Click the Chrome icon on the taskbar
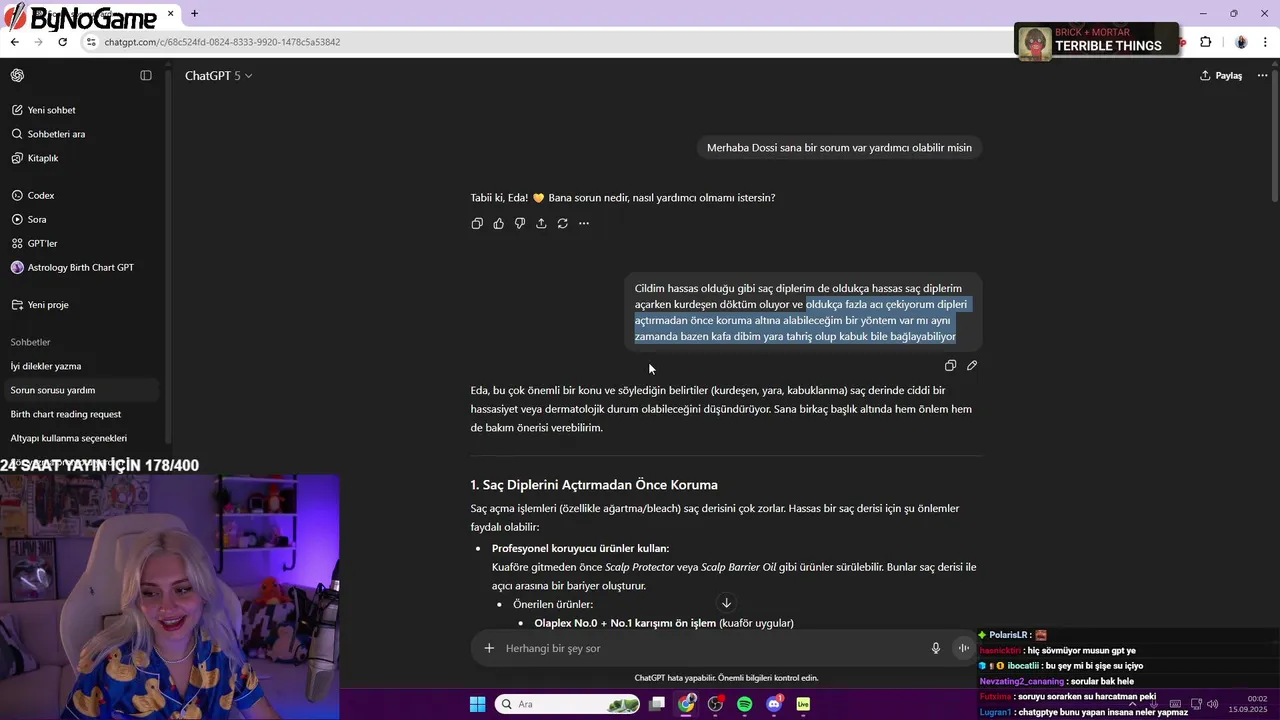The height and width of the screenshot is (720, 1280). (686, 704)
